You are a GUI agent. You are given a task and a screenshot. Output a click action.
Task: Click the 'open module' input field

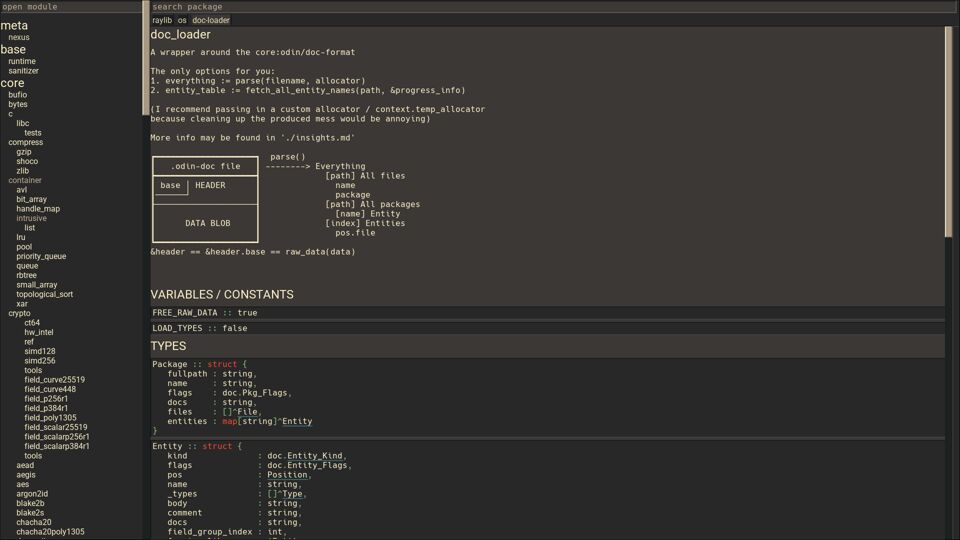72,7
